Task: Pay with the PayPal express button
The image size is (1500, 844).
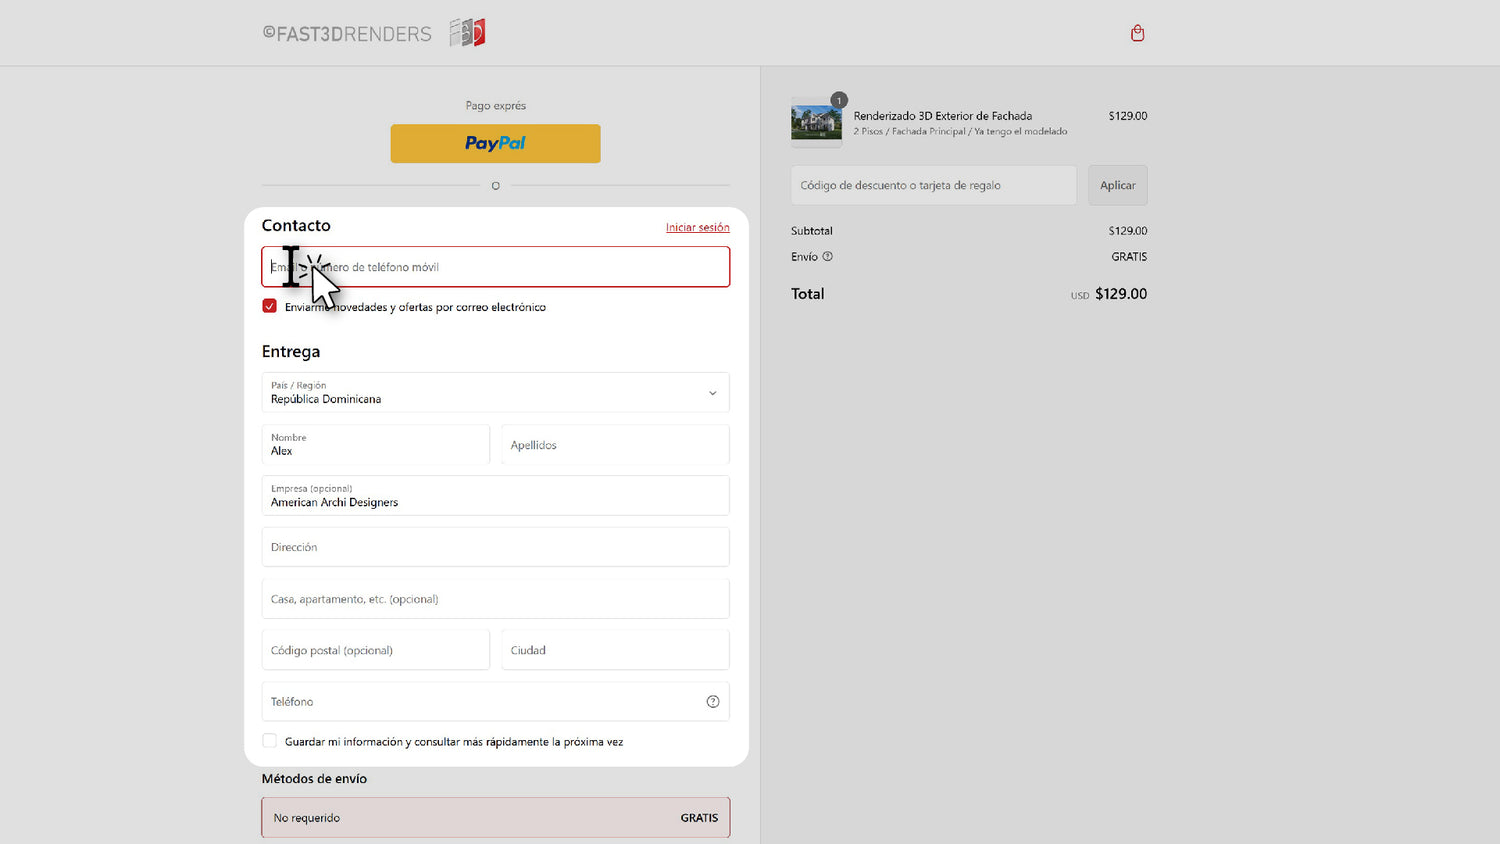Action: point(495,143)
